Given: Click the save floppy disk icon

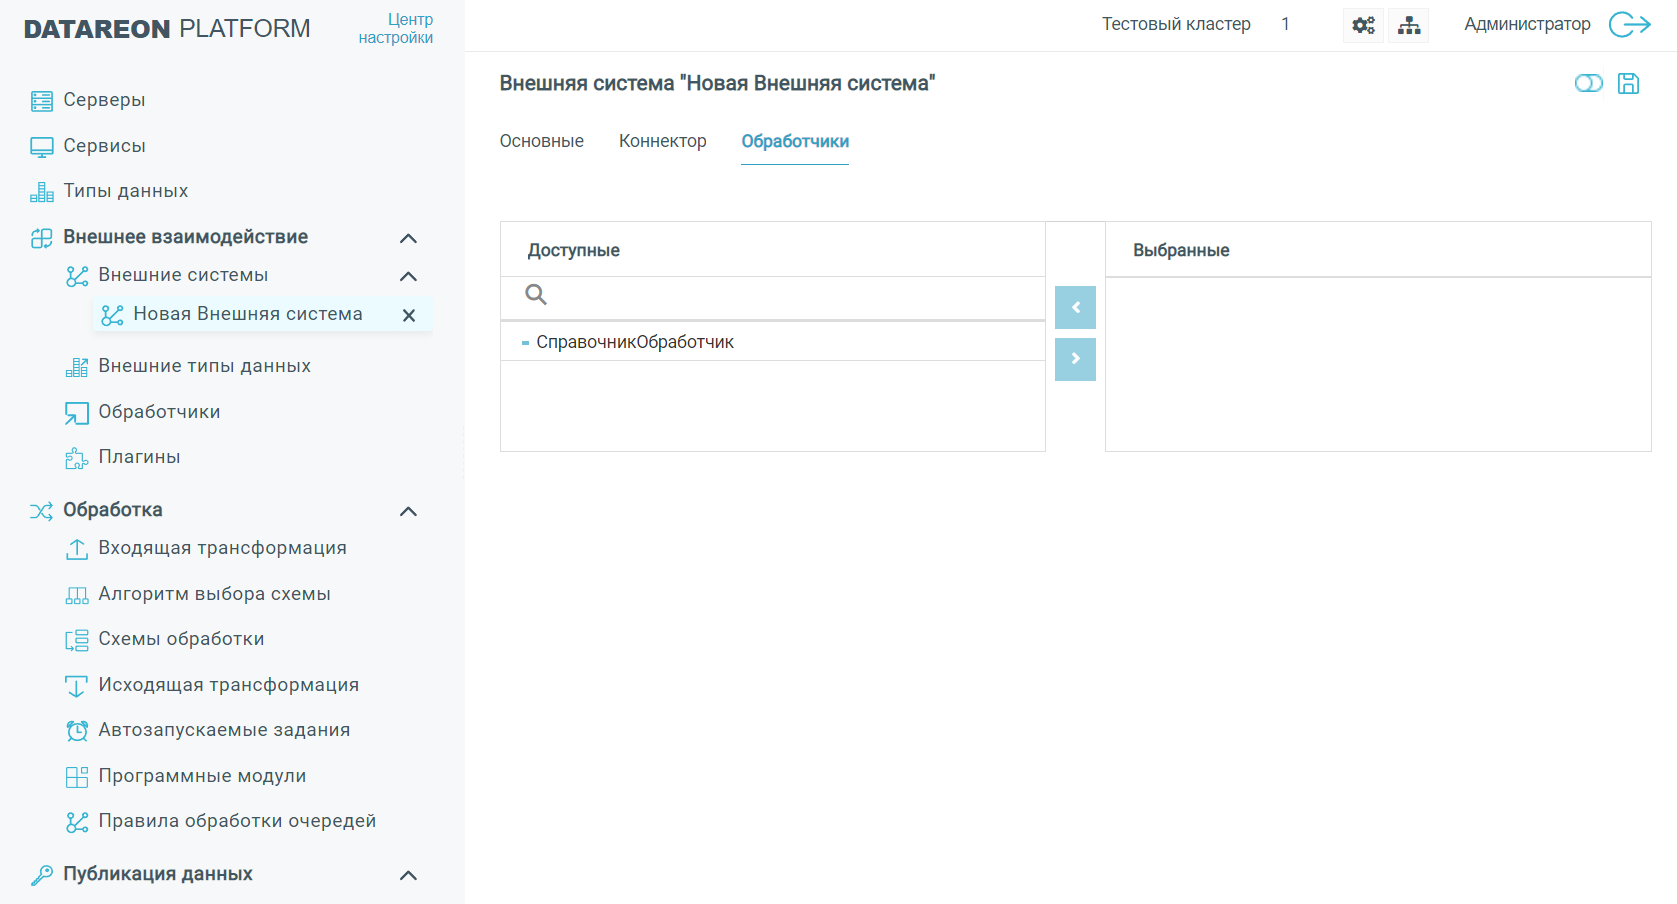Looking at the screenshot, I should pyautogui.click(x=1628, y=83).
